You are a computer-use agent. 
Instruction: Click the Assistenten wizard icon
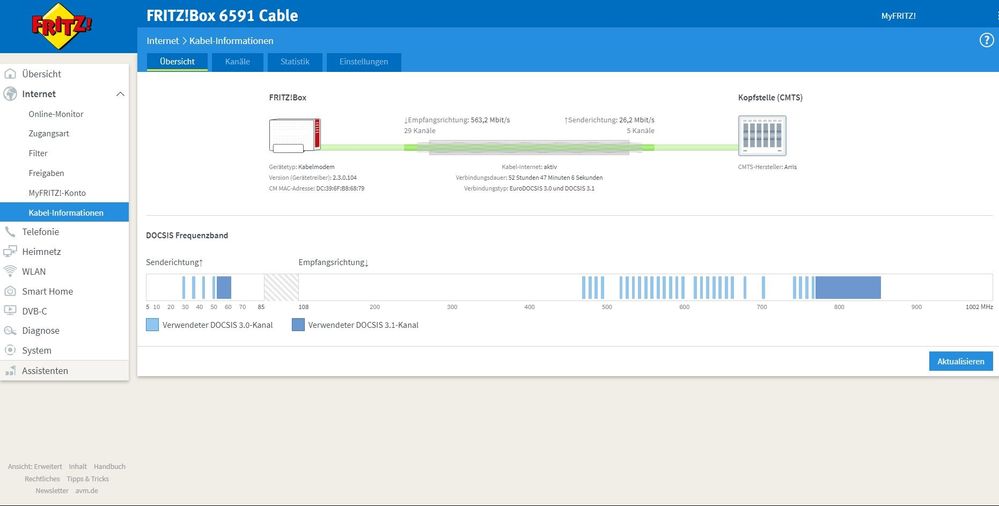tap(10, 371)
